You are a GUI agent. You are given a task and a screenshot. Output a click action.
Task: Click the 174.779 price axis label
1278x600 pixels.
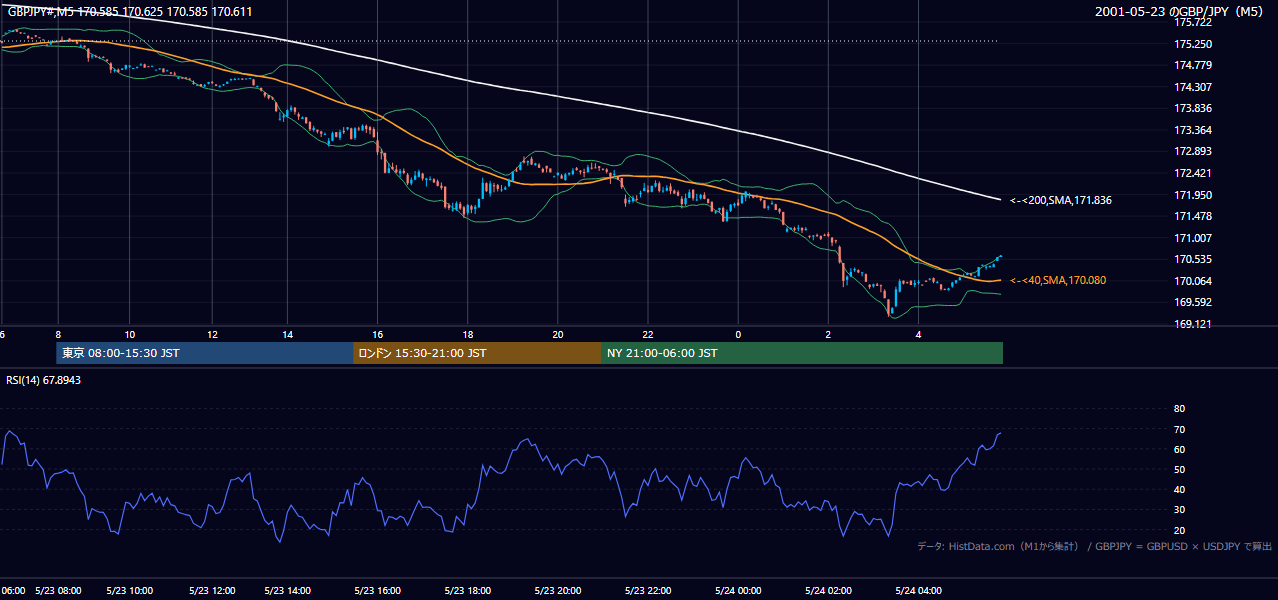pos(1192,65)
